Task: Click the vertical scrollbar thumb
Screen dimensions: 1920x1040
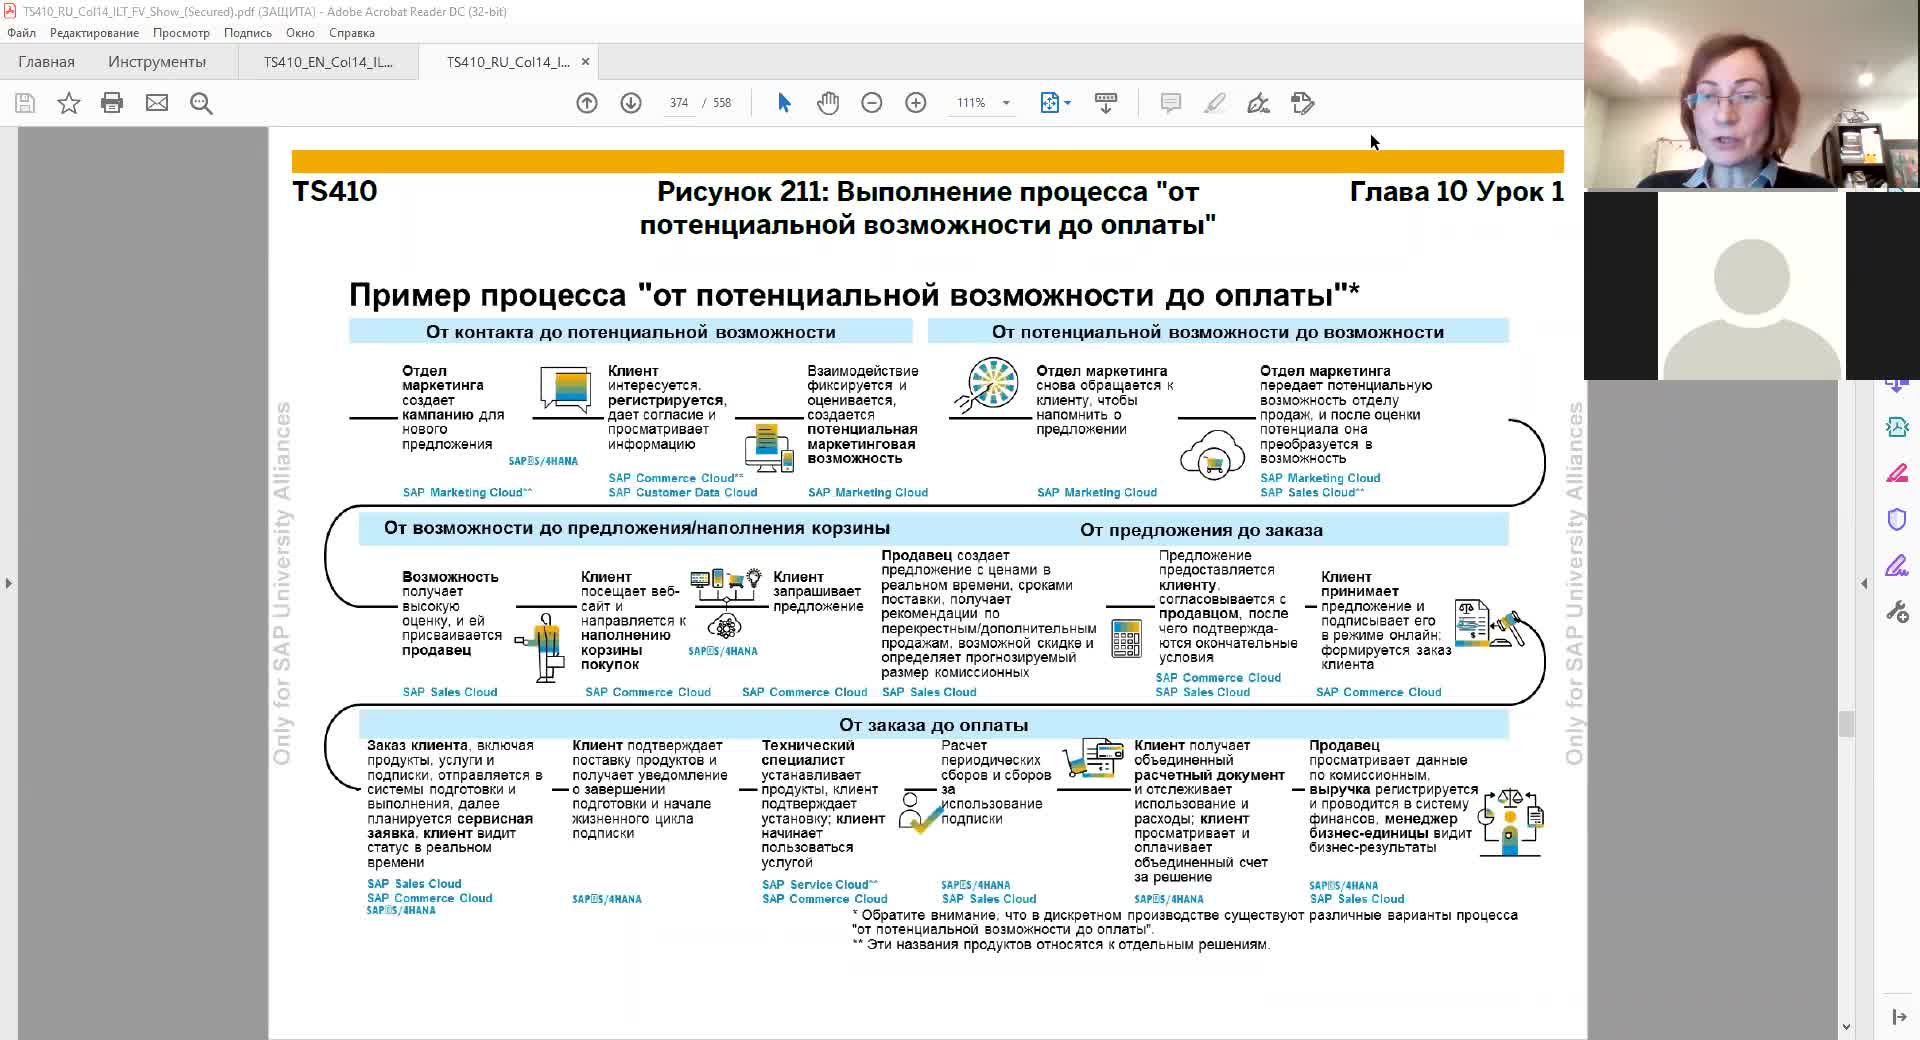Action: (x=1846, y=723)
